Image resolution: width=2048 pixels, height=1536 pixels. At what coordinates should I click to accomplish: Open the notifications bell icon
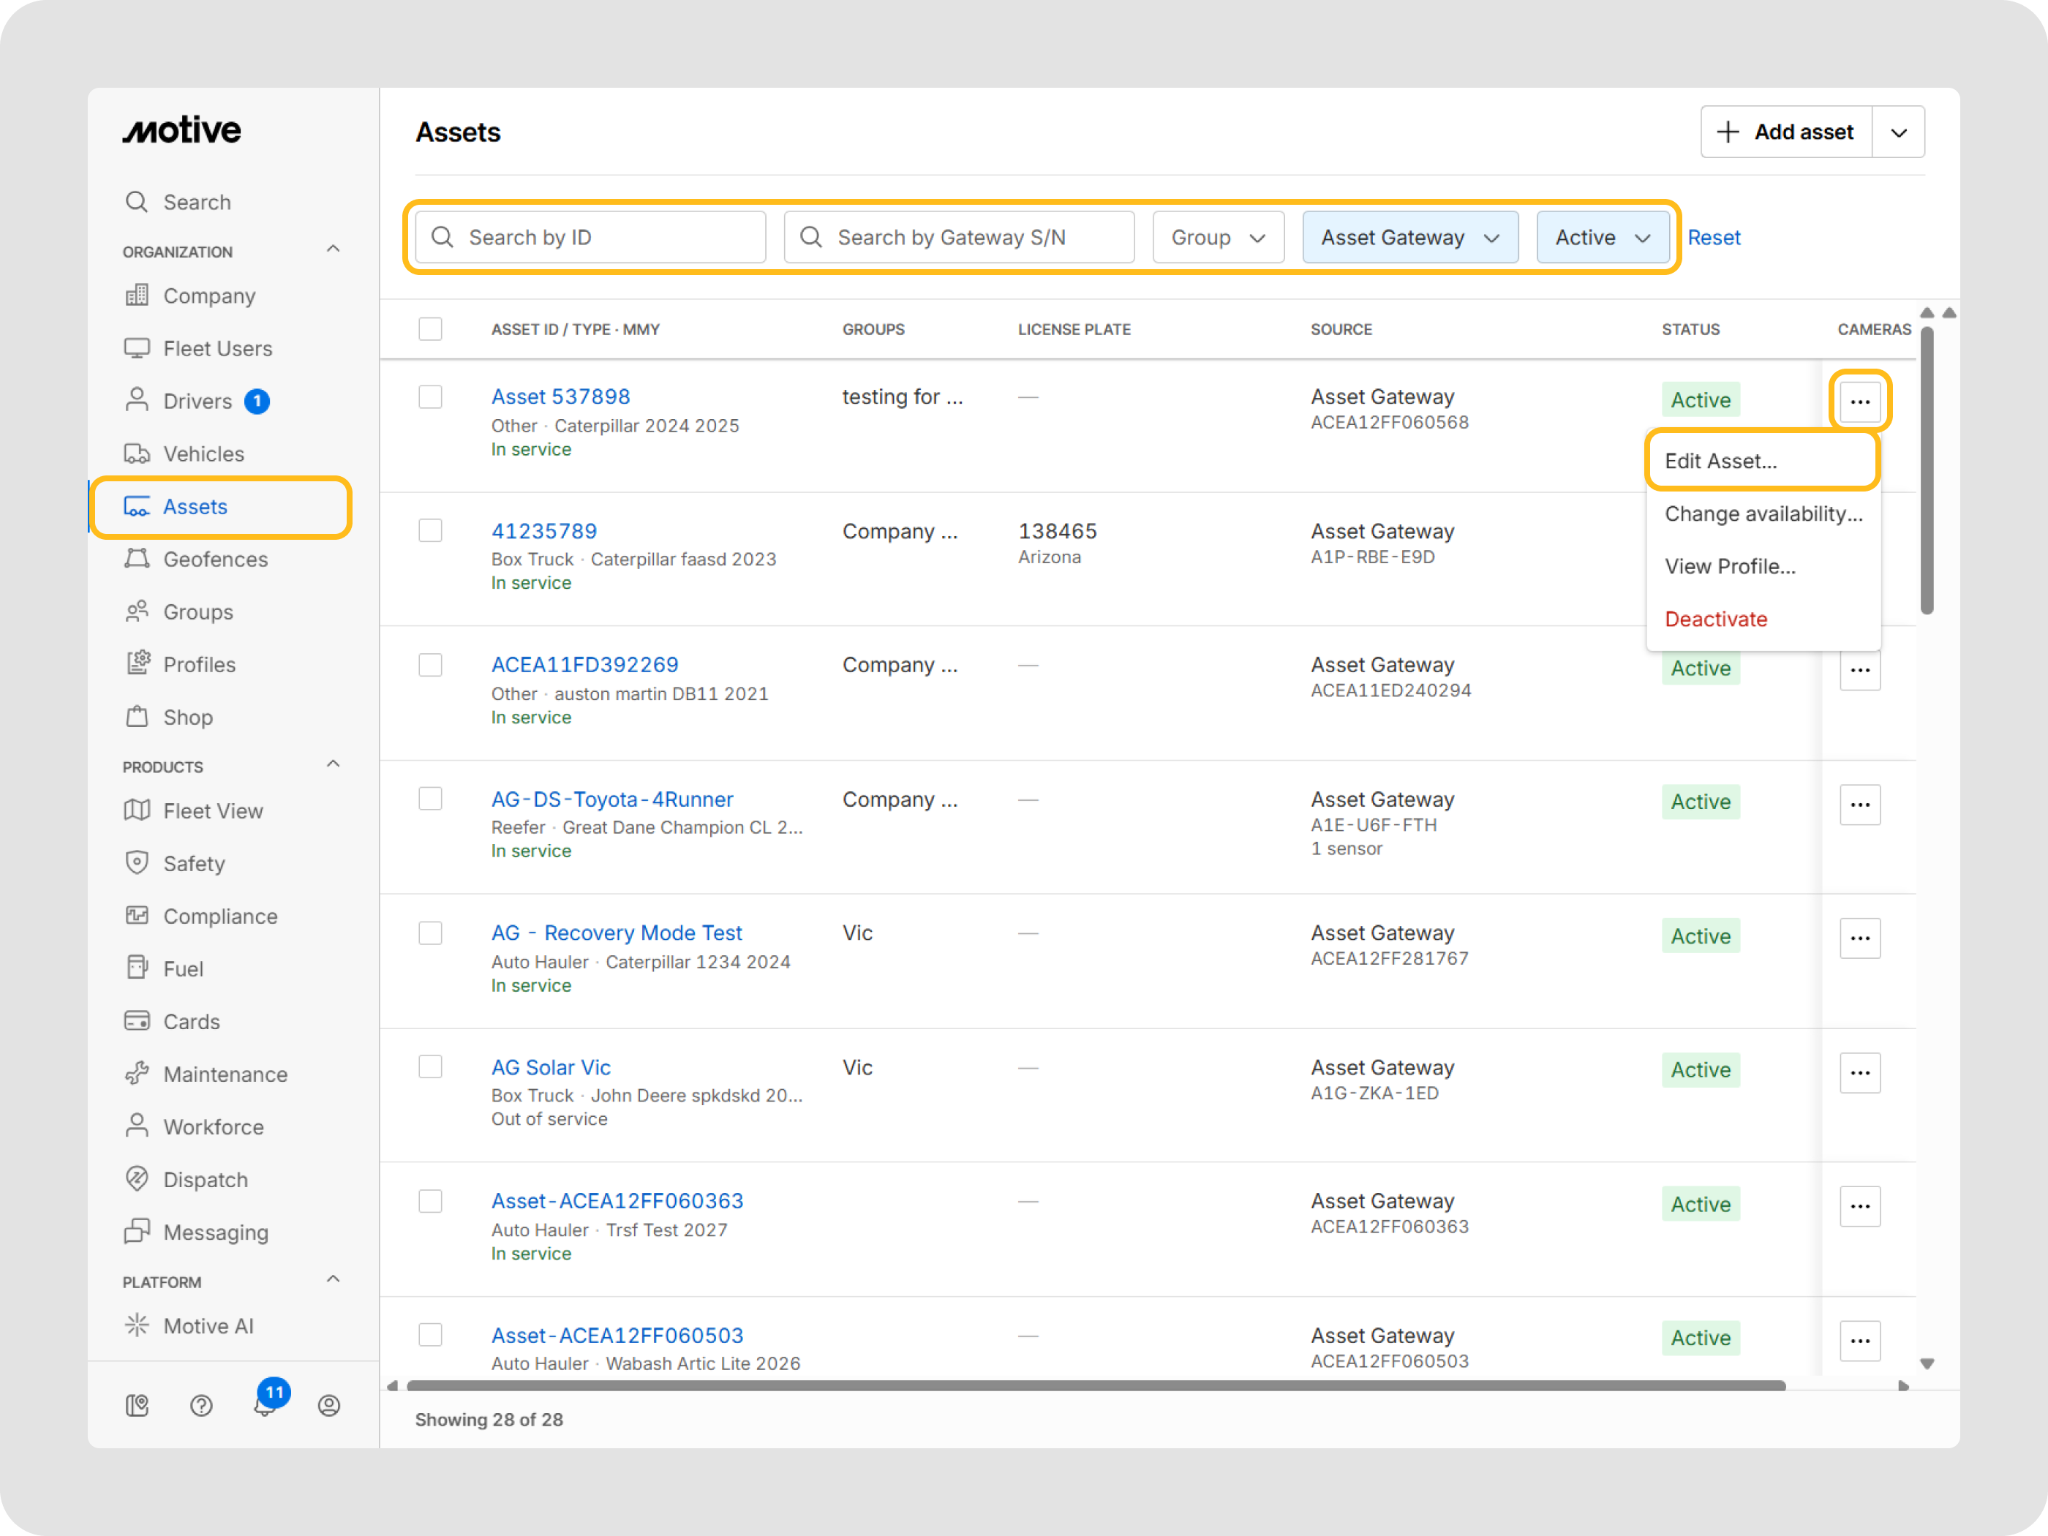point(266,1403)
